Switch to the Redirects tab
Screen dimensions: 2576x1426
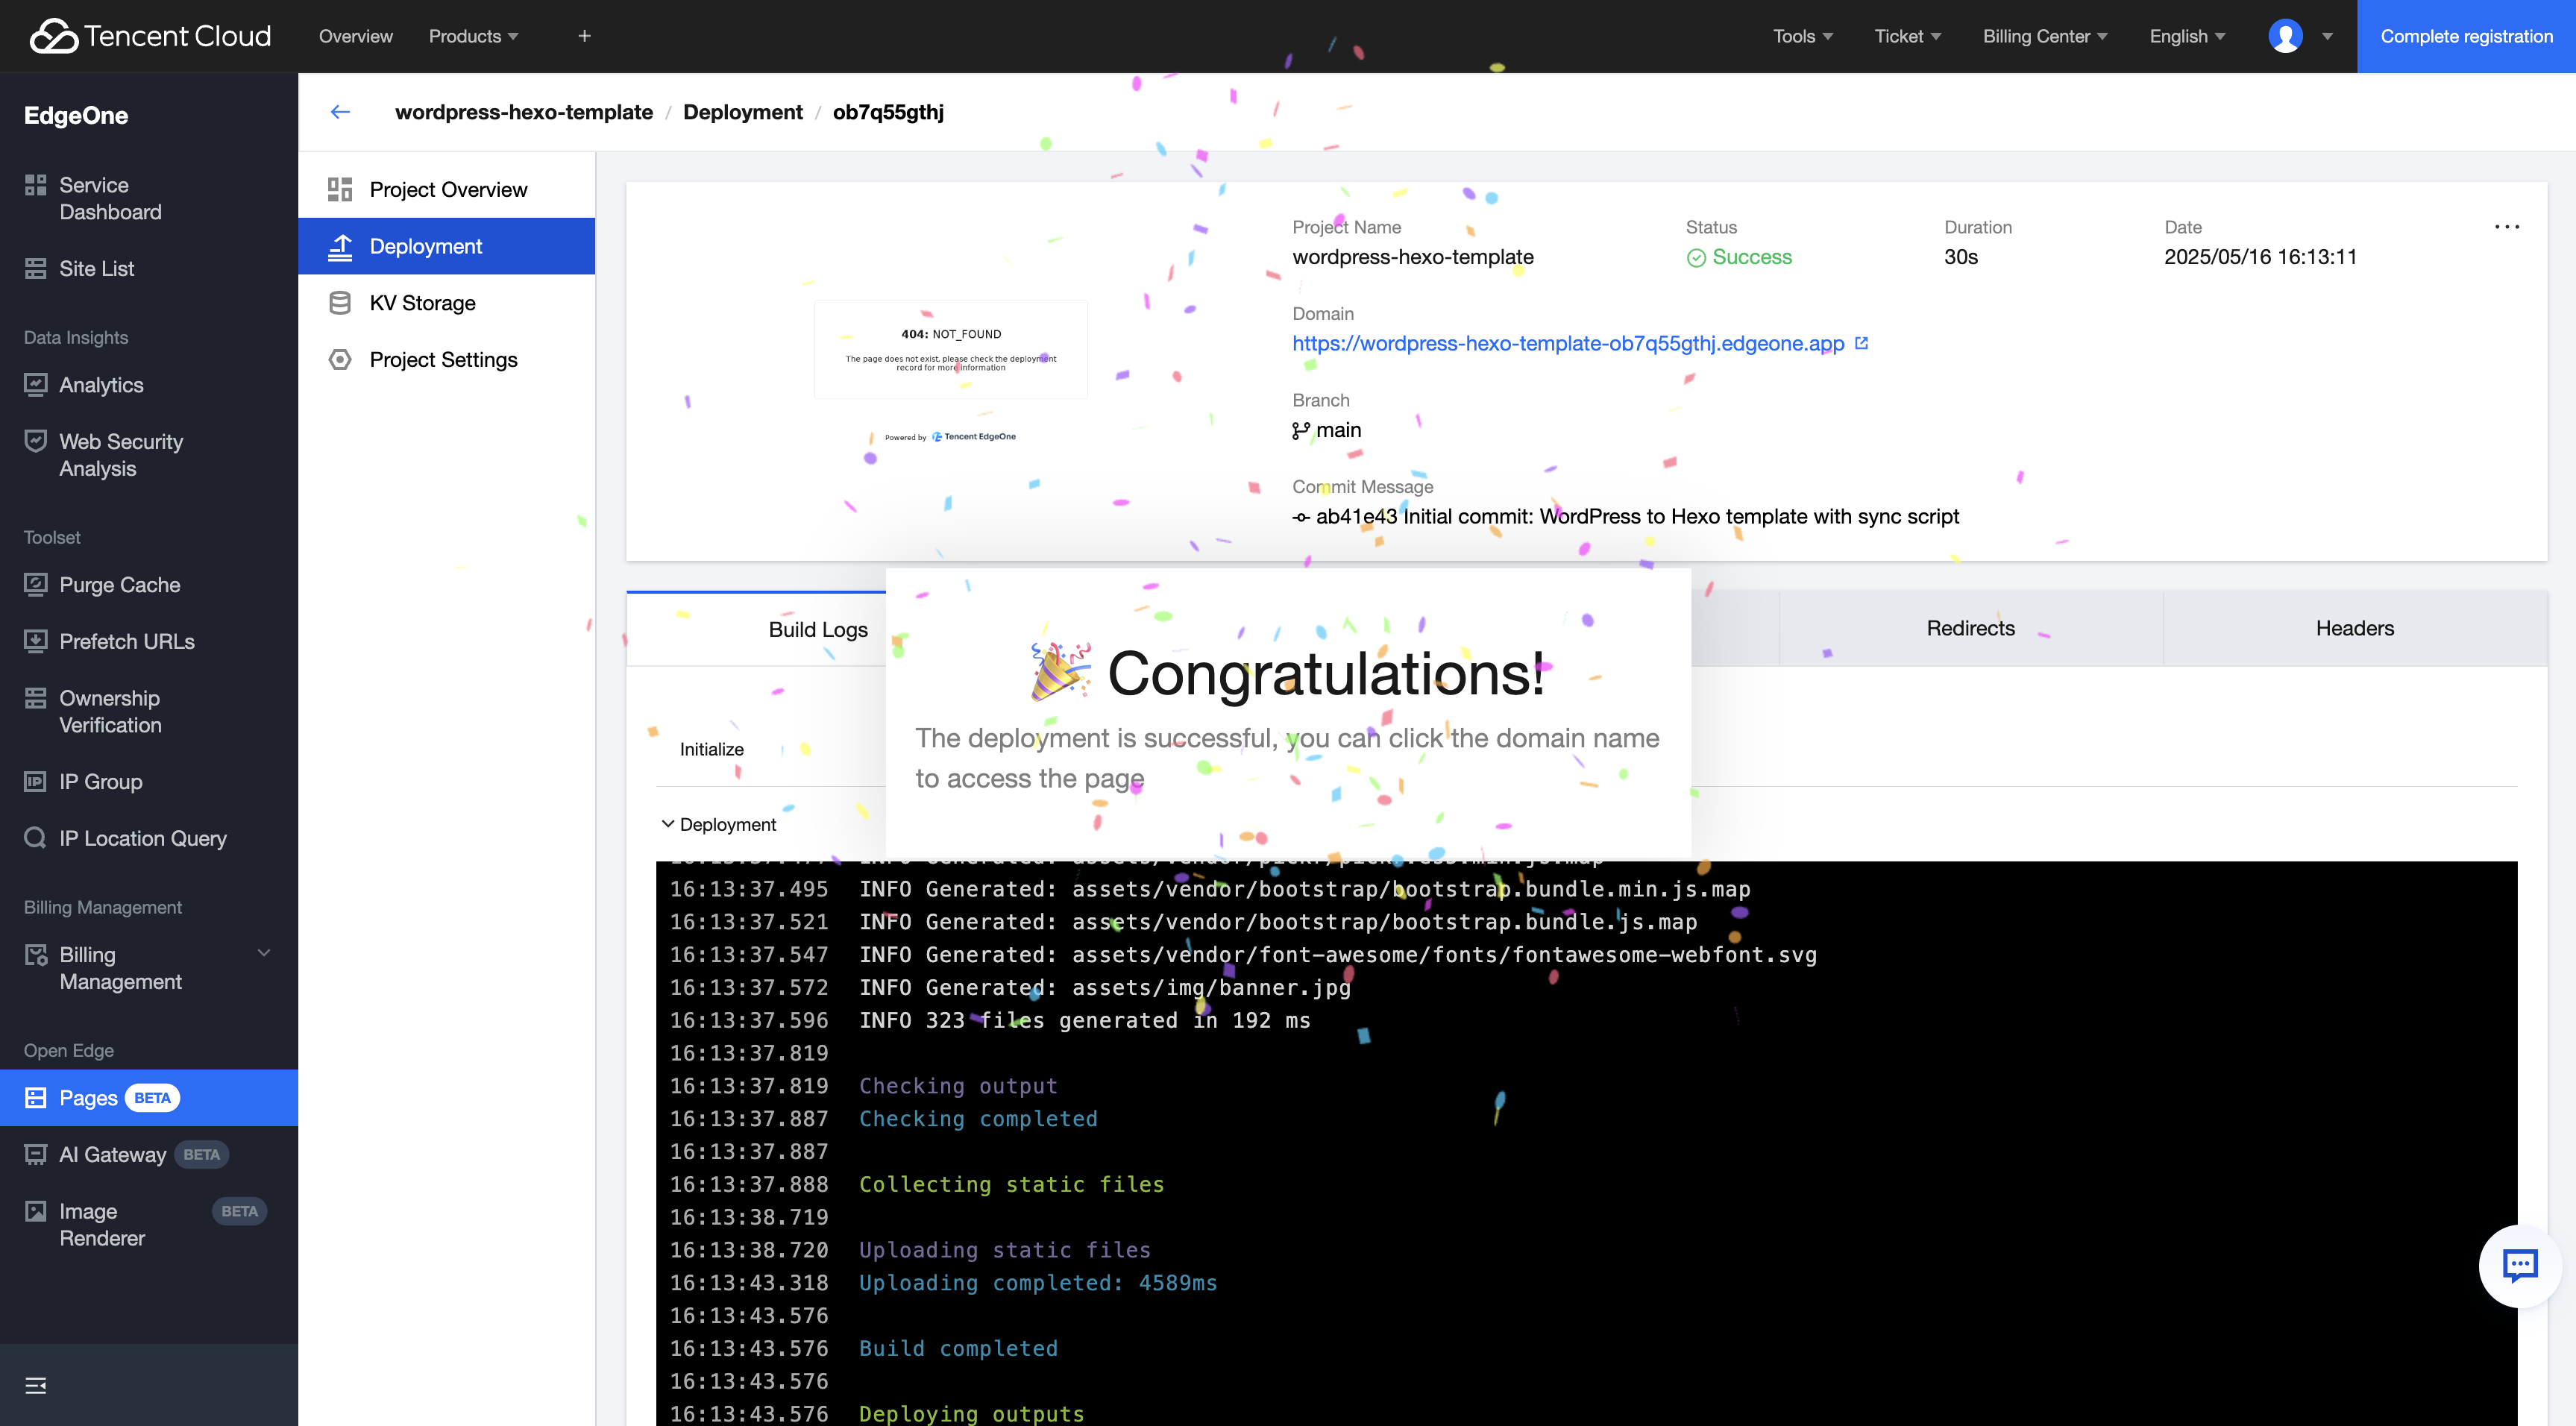coord(1969,628)
